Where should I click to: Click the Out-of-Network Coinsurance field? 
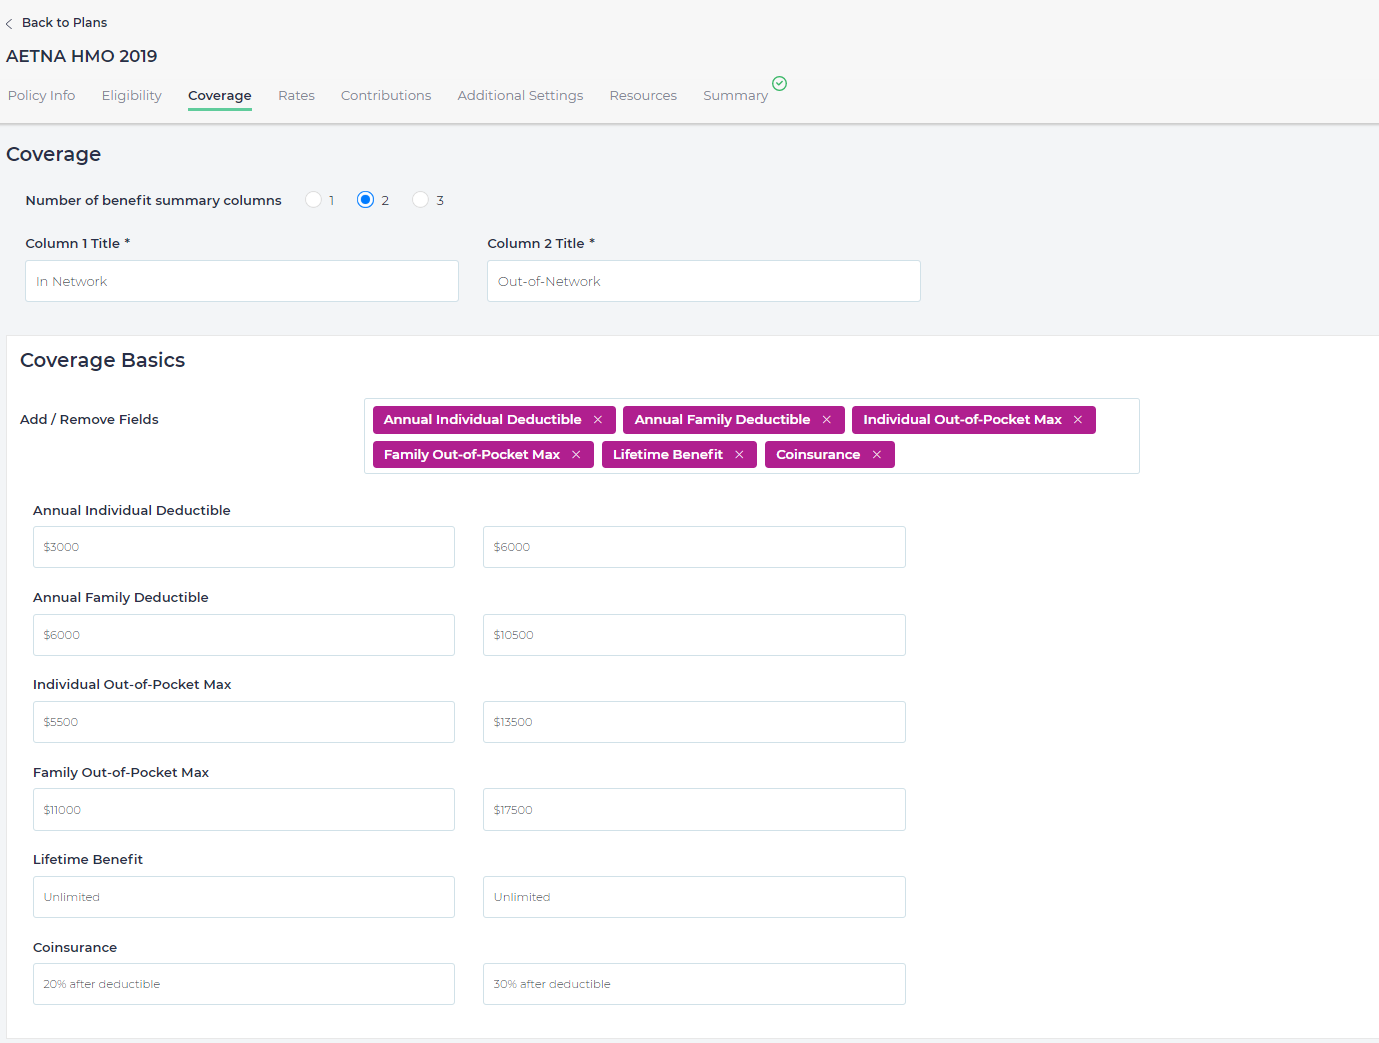pyautogui.click(x=694, y=984)
